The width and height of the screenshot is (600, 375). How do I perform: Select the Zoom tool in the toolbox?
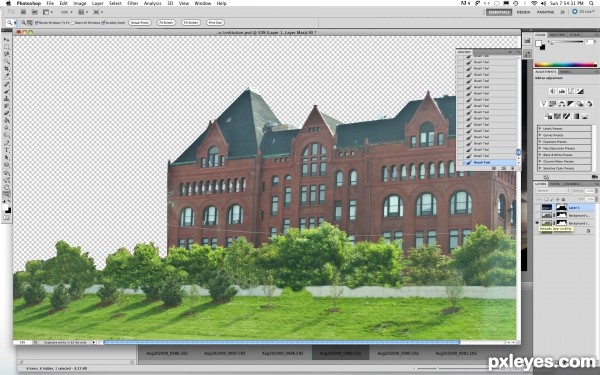coord(7,195)
